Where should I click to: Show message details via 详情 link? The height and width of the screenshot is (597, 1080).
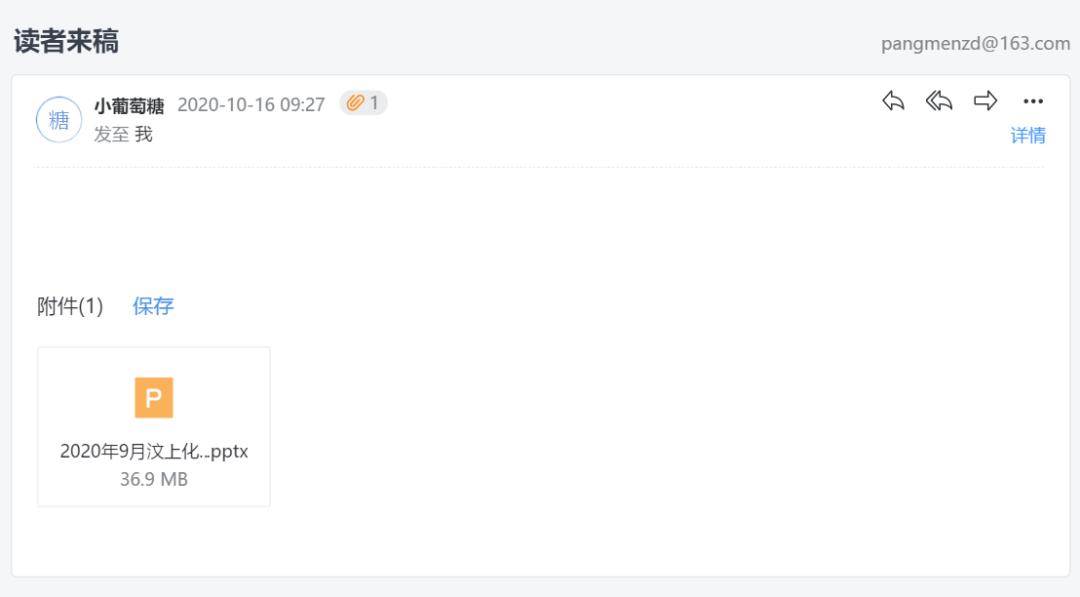1028,135
